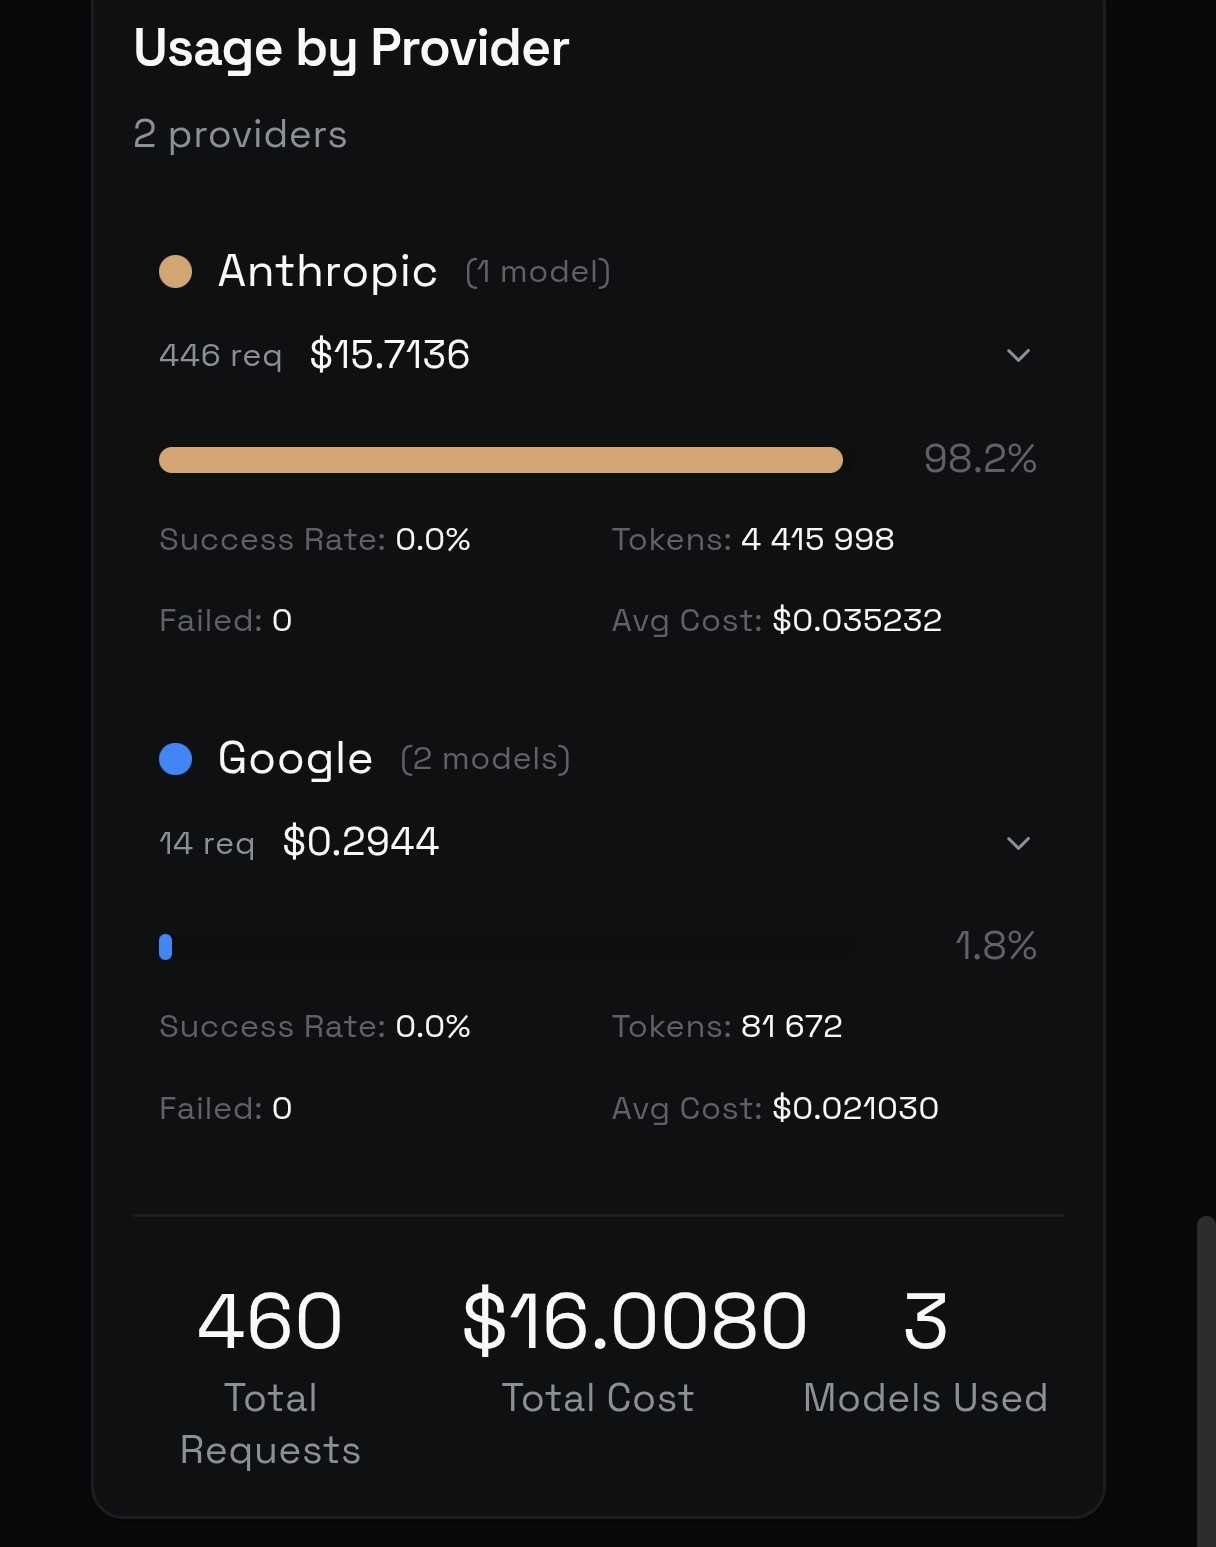Click the $15.7136 Anthropic cost
The width and height of the screenshot is (1216, 1547).
(x=389, y=355)
